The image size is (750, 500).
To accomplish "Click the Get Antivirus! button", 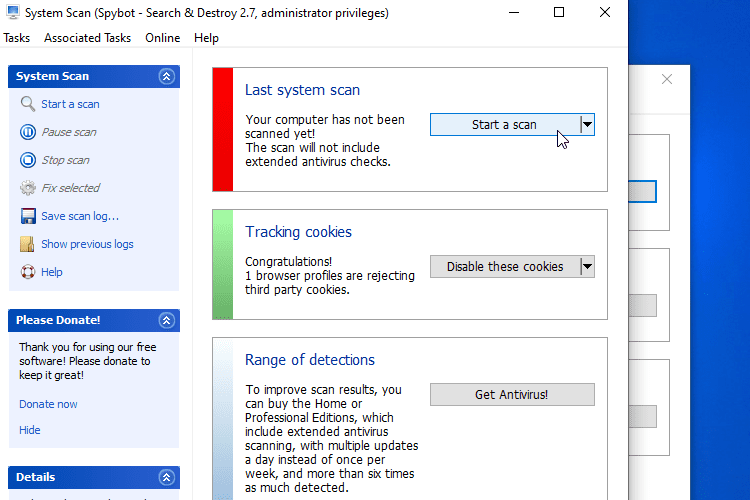I will 512,394.
